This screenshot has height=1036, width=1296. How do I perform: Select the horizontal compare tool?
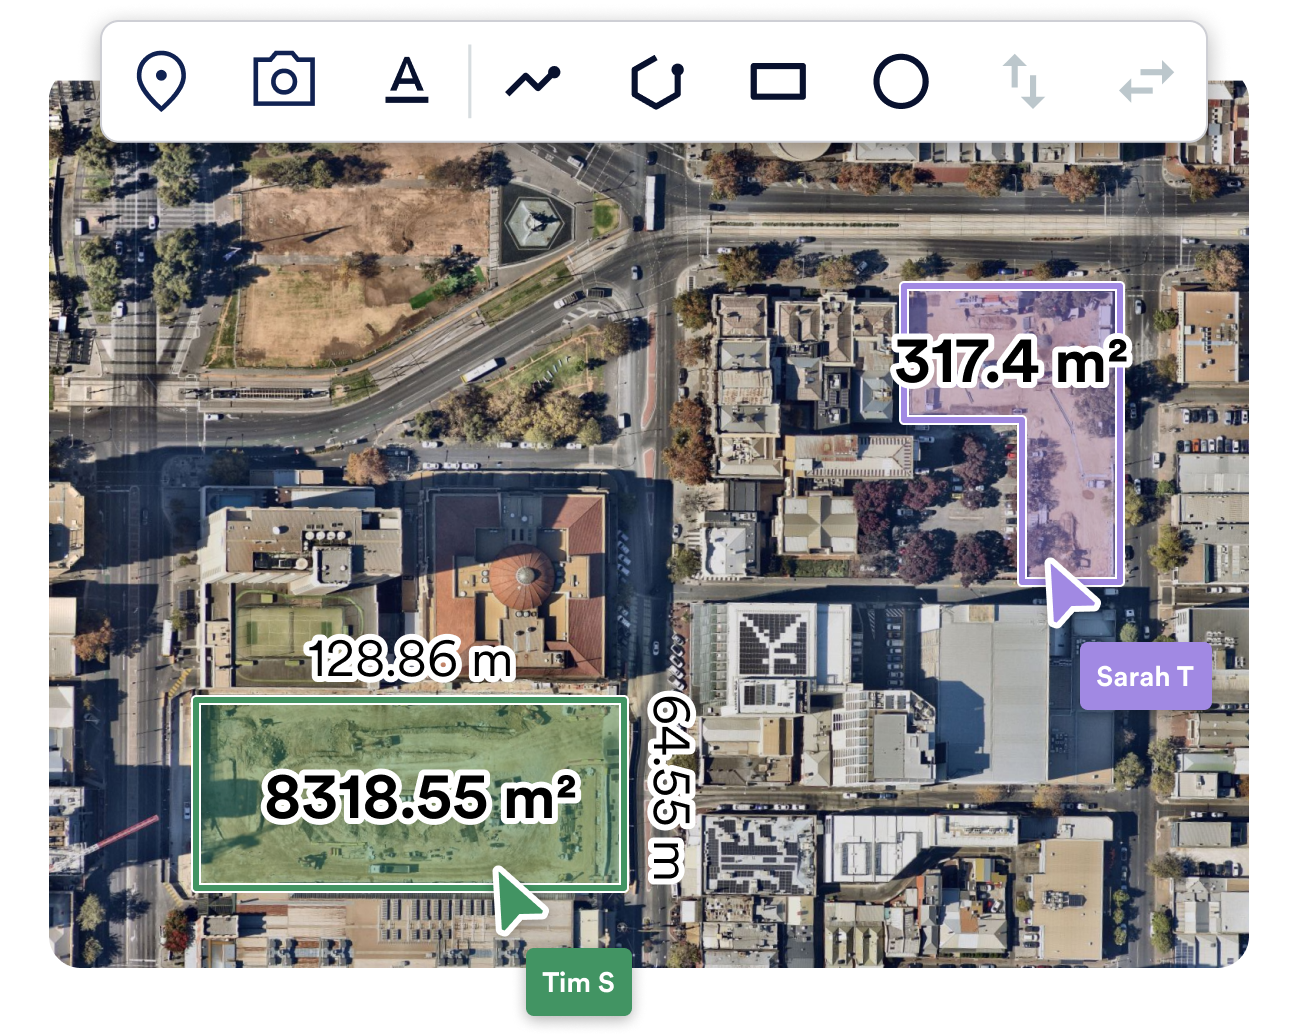click(x=1146, y=81)
